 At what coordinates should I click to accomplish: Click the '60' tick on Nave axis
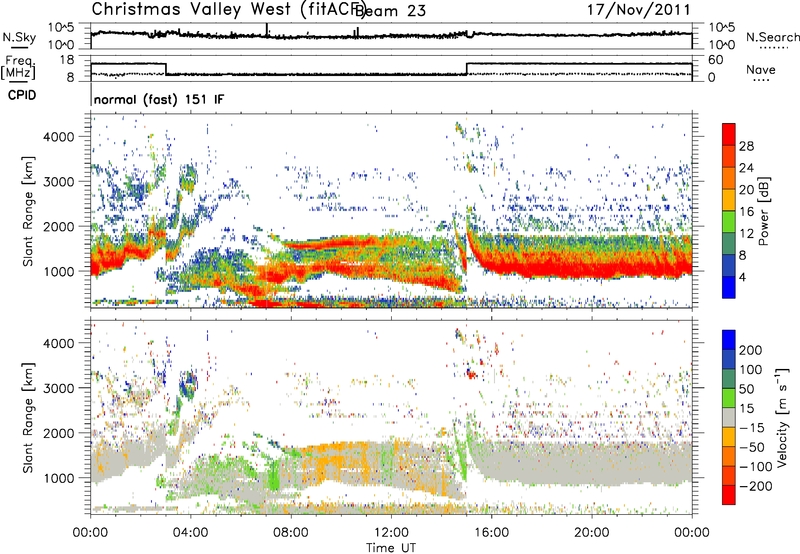715,60
